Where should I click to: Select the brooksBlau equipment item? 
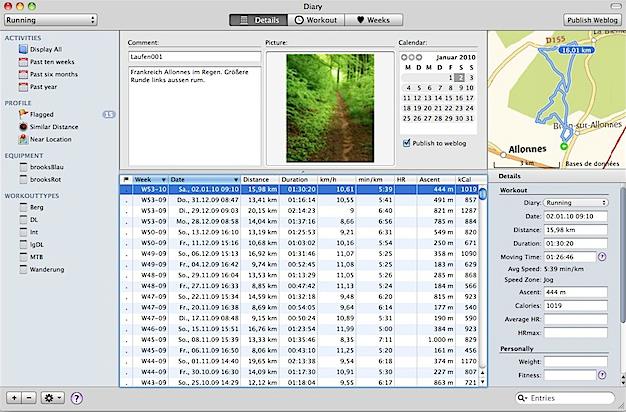(x=42, y=167)
